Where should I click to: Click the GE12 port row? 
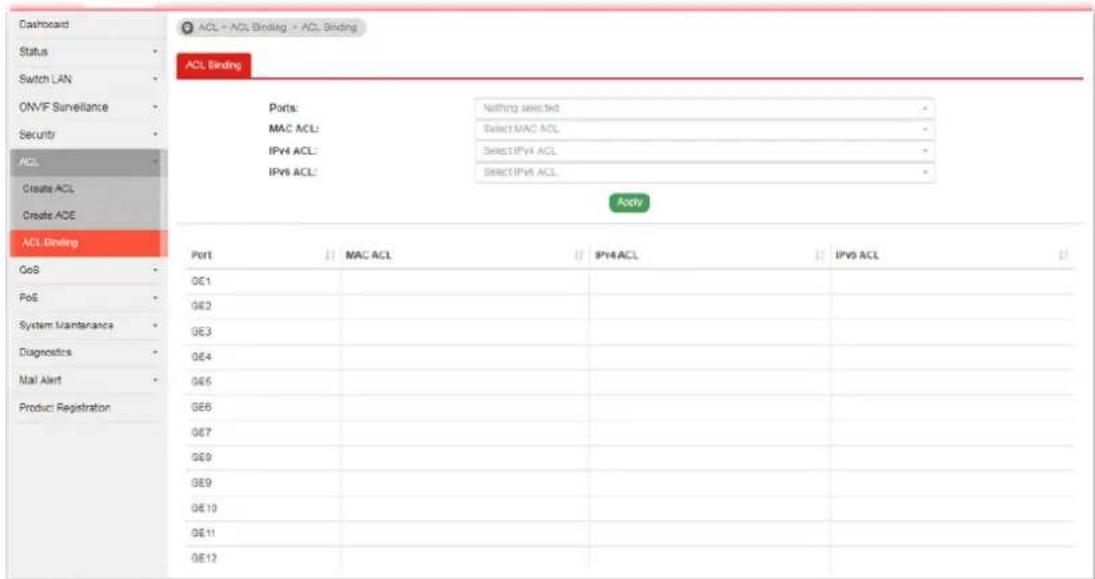coord(630,559)
